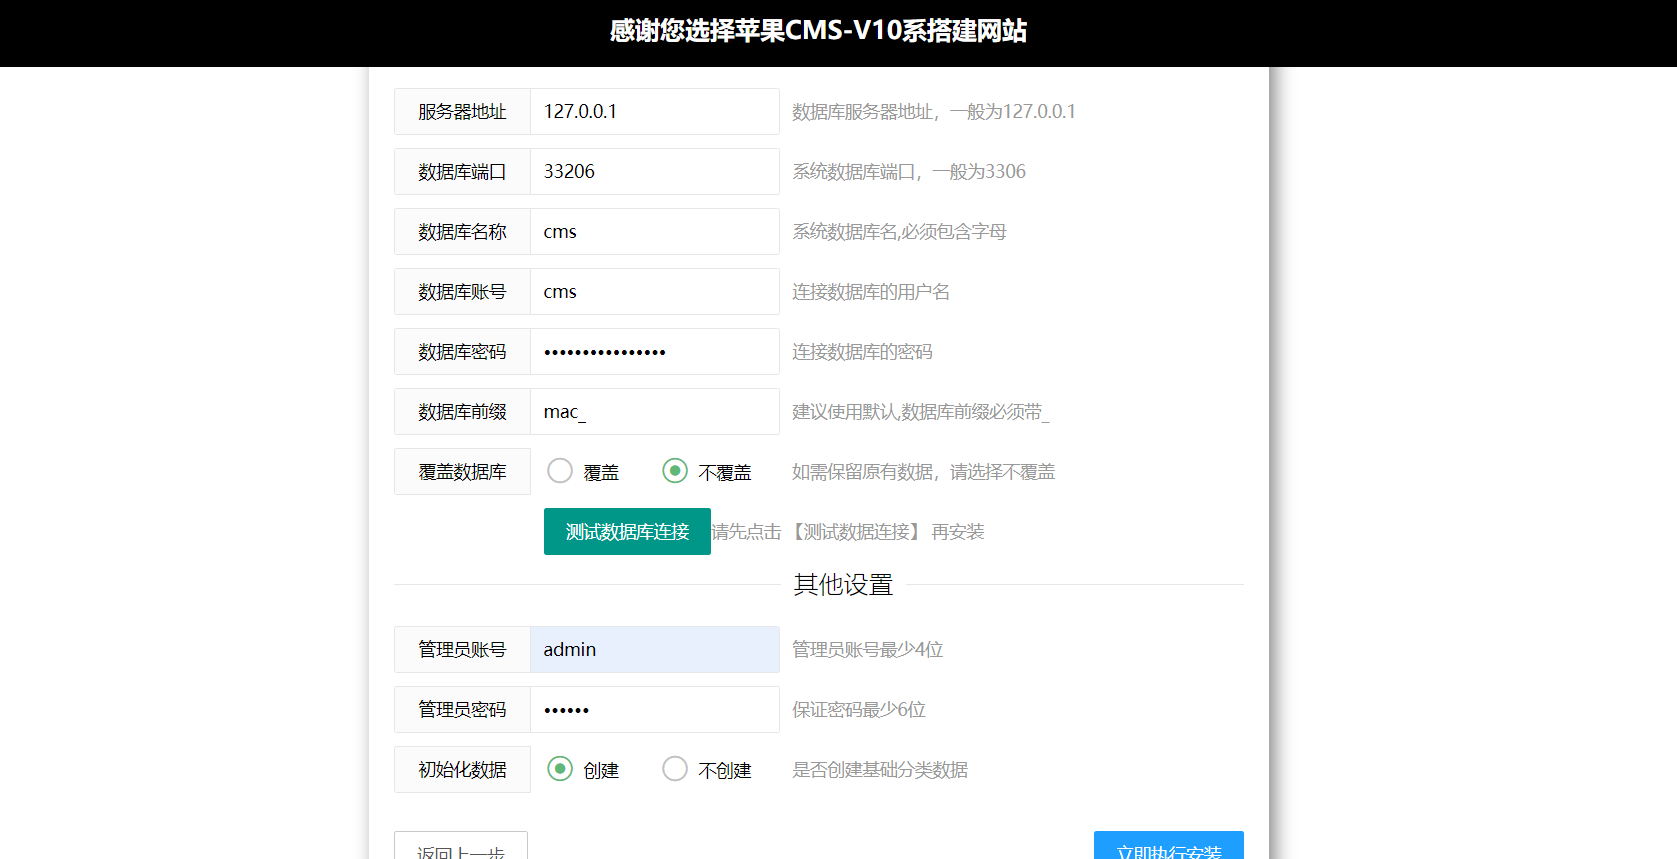This screenshot has width=1677, height=859.
Task: Click the 管理员账号 field containing admin
Action: (654, 650)
